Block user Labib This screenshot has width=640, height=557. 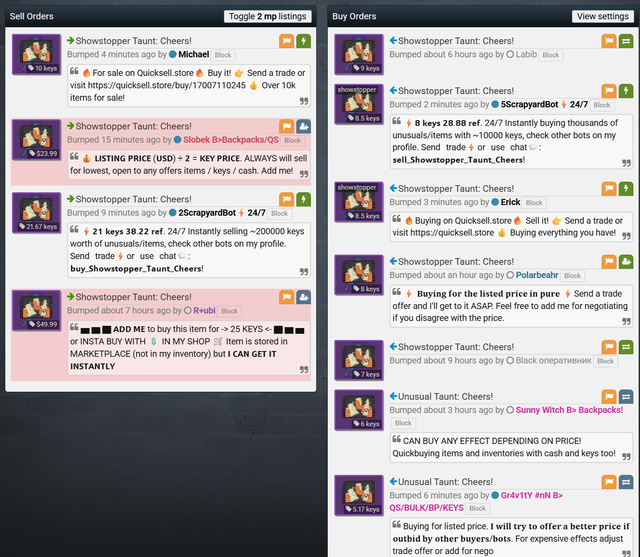[551, 55]
